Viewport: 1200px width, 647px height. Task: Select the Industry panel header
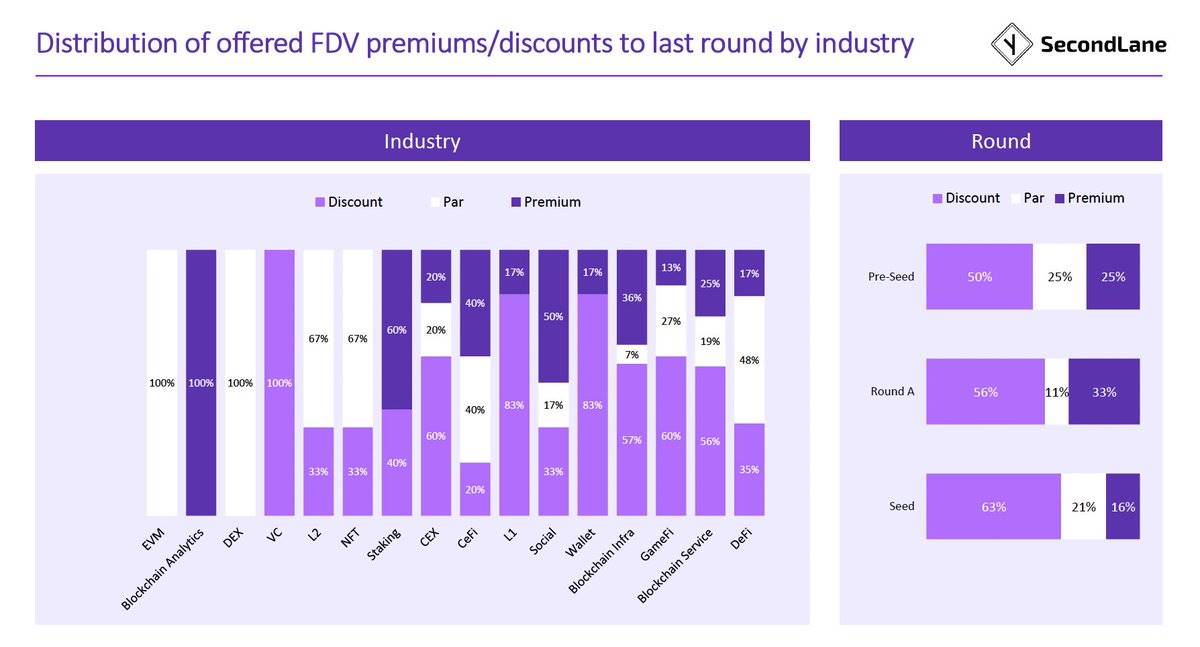click(x=422, y=141)
